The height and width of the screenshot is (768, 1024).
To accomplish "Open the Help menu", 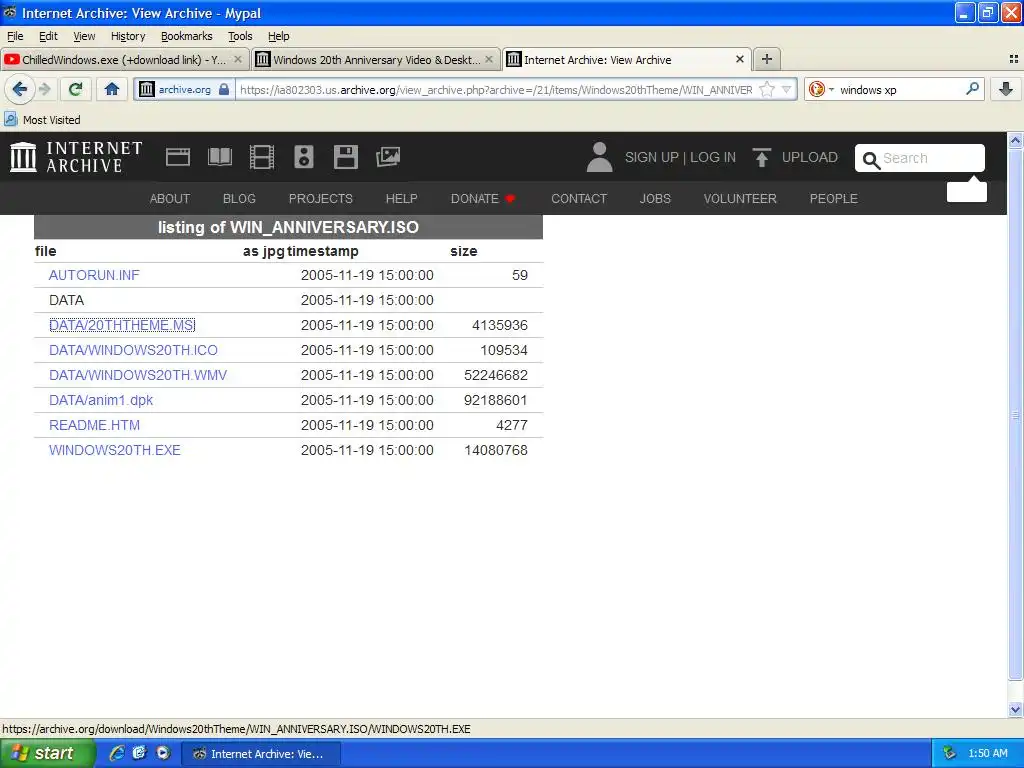I will 279,36.
